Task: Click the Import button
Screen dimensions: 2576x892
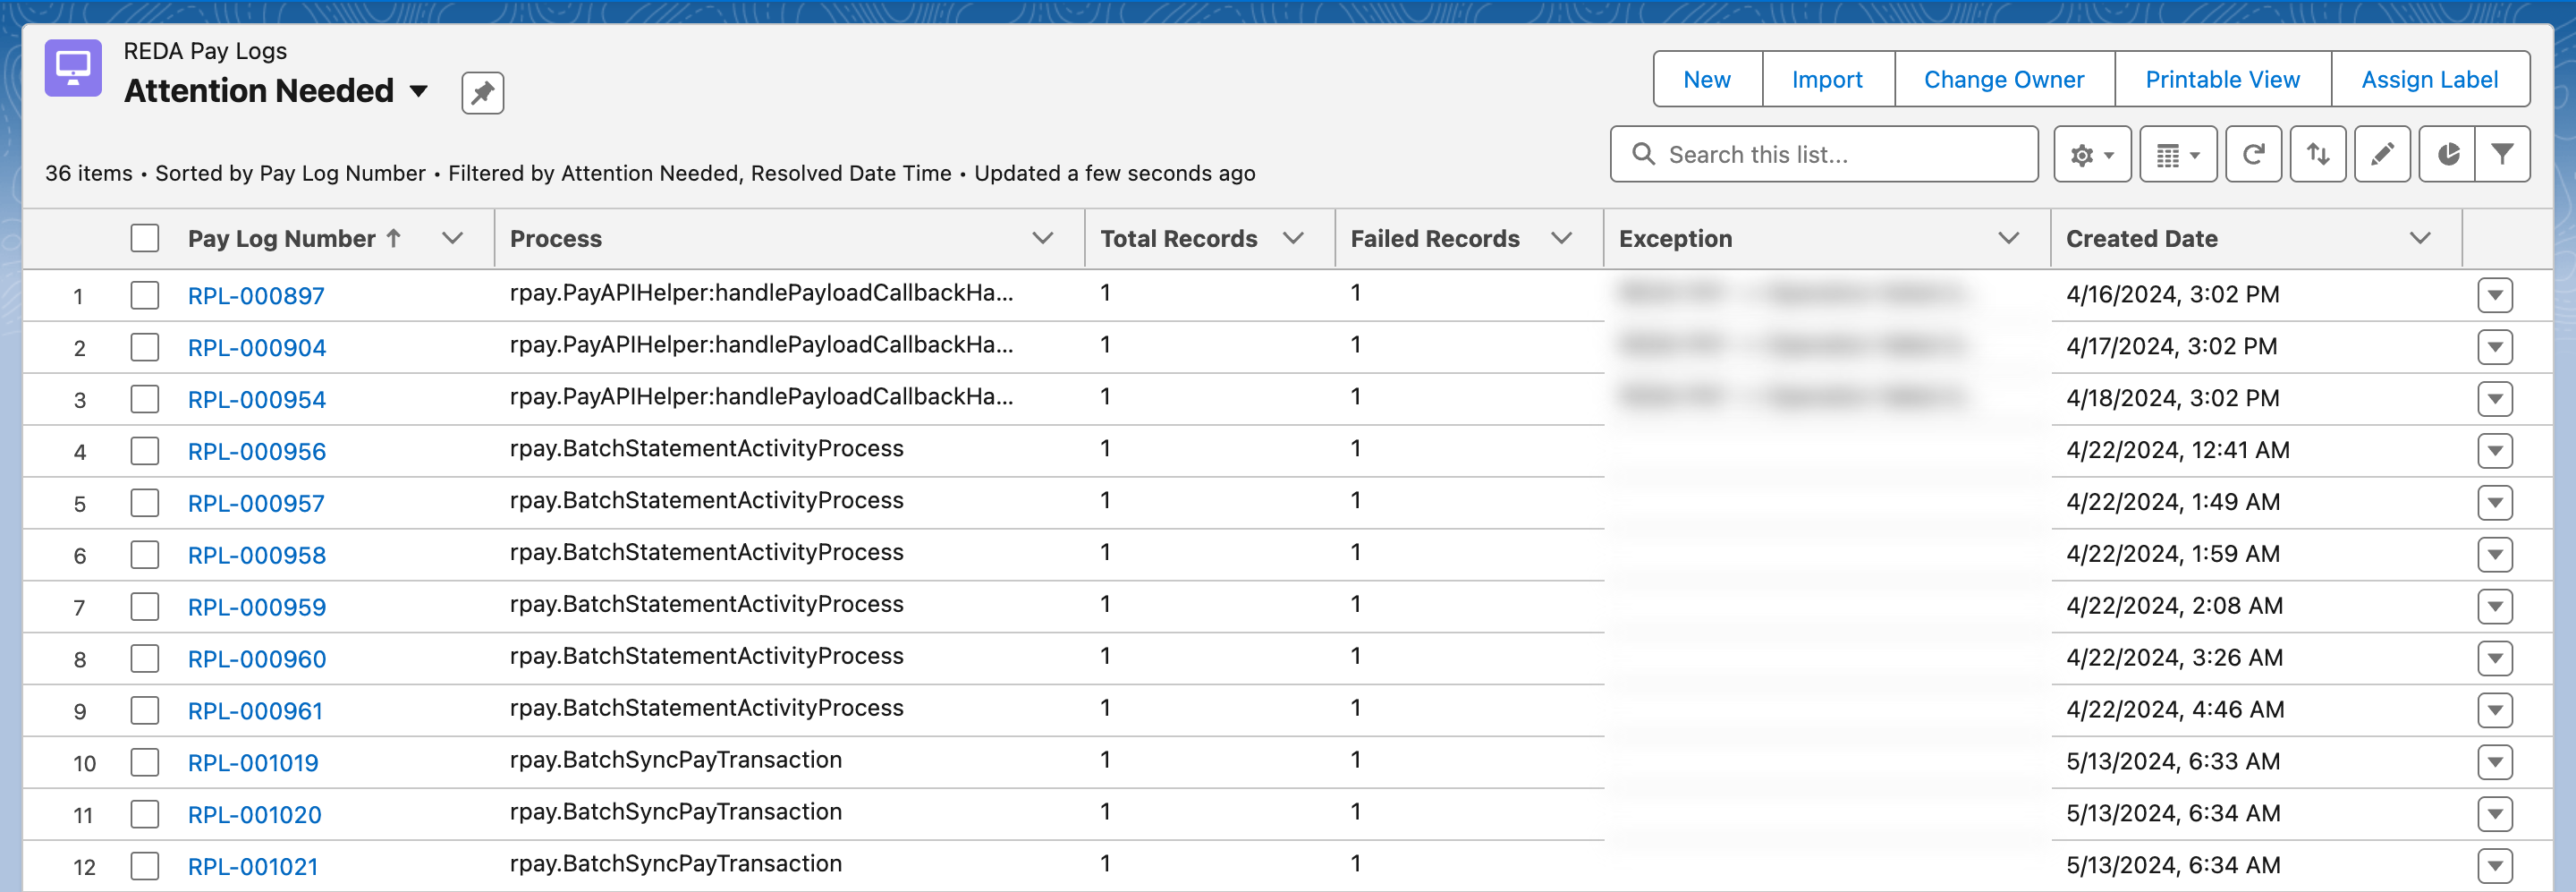Action: tap(1827, 79)
